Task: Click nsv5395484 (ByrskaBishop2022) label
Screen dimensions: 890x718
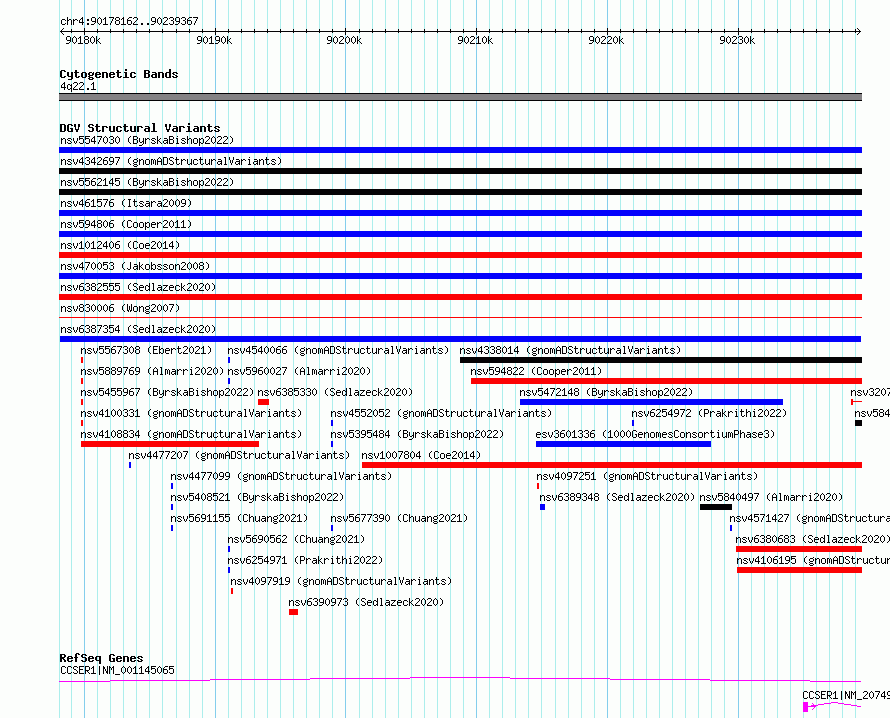Action: click(x=417, y=434)
